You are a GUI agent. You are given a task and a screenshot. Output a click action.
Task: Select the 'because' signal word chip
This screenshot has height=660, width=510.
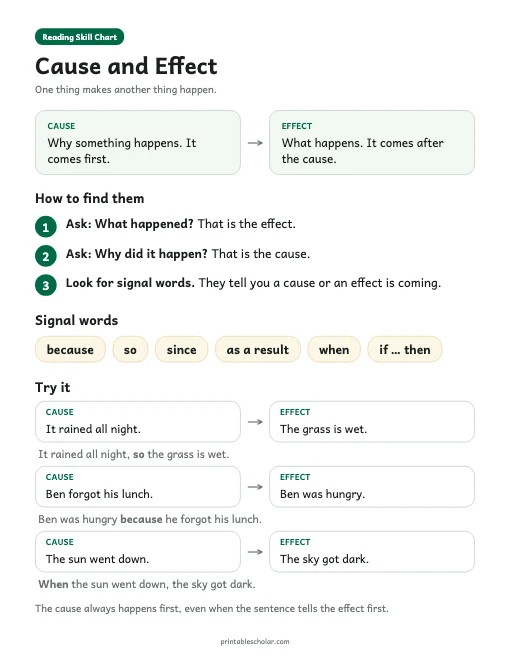point(70,349)
